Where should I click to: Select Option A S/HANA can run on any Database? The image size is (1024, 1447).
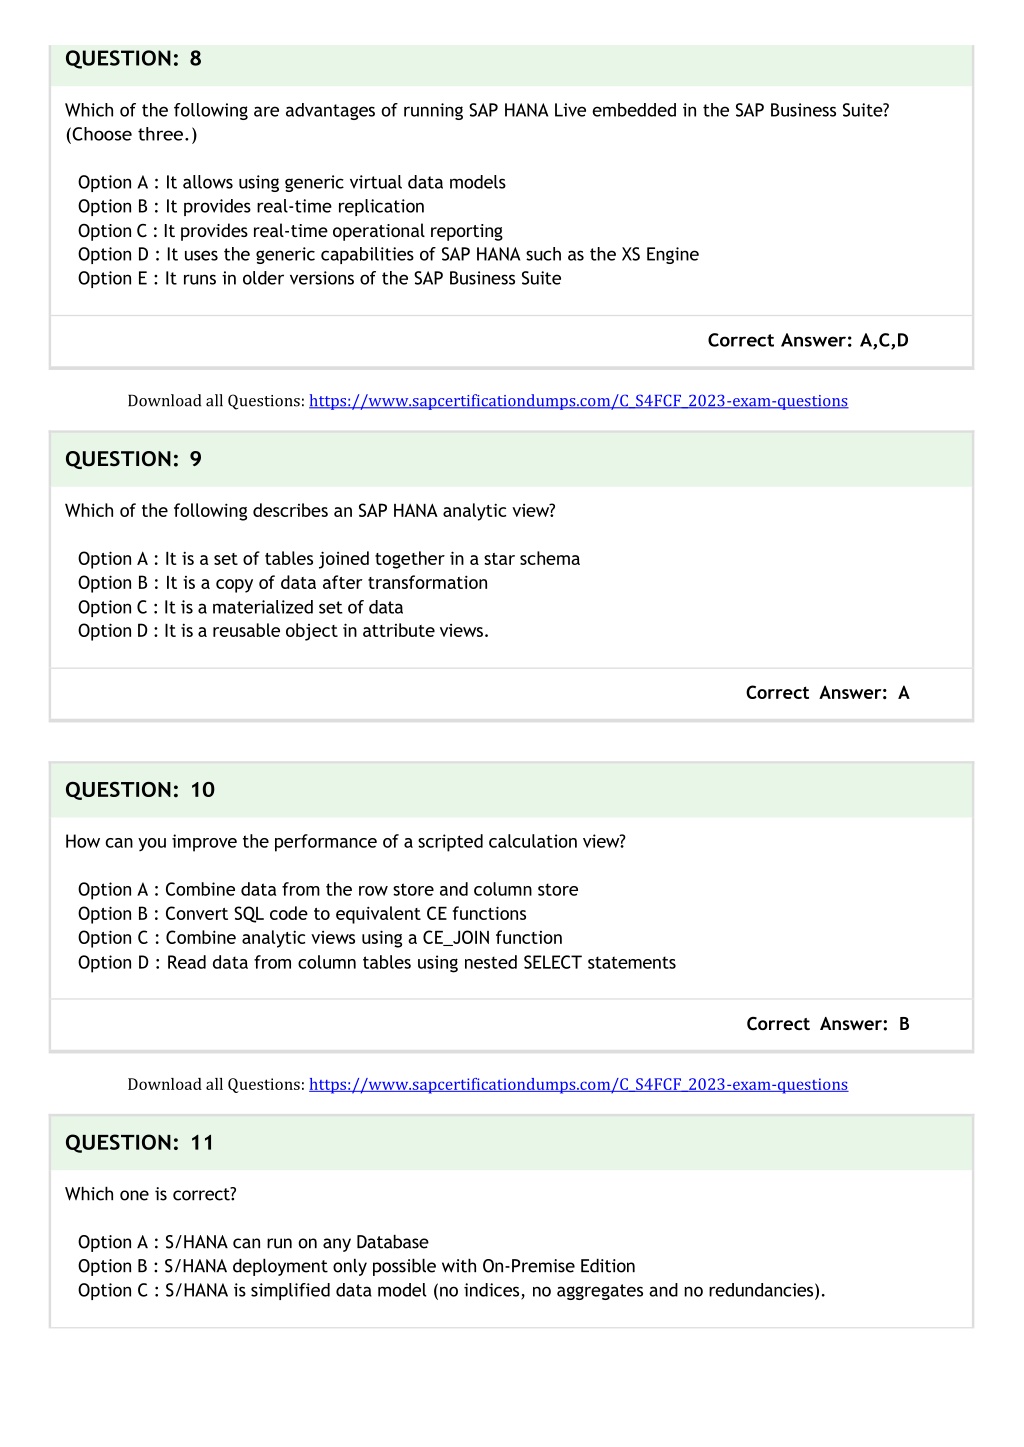pos(253,1242)
